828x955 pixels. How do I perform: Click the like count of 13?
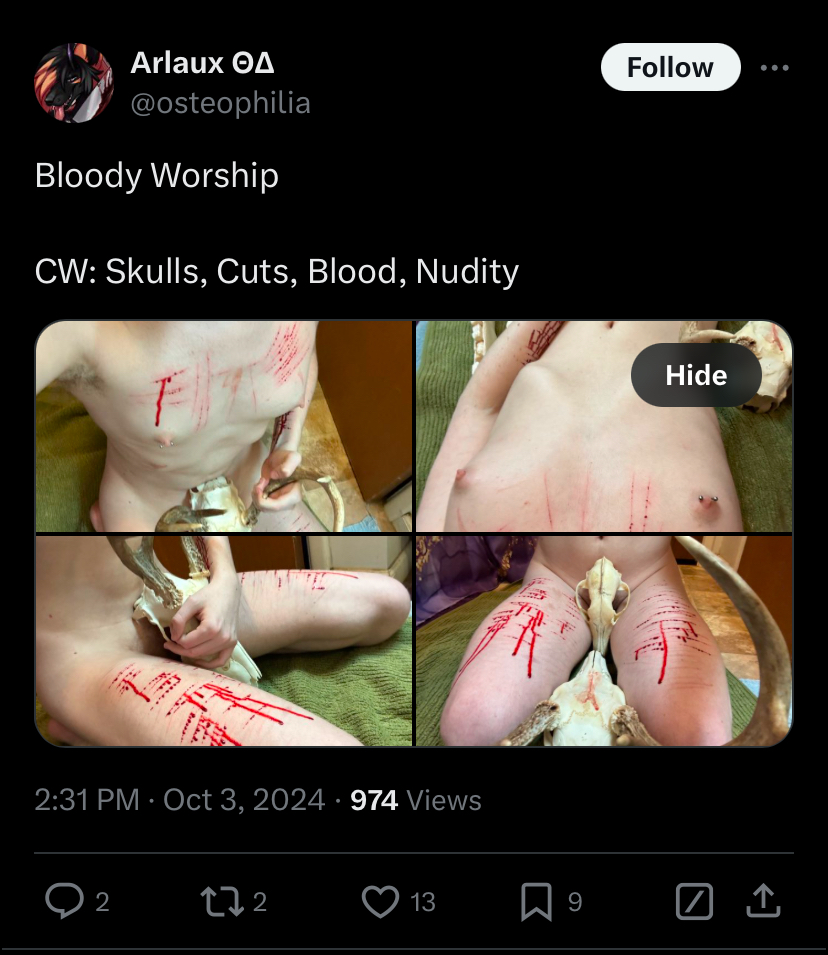[423, 902]
